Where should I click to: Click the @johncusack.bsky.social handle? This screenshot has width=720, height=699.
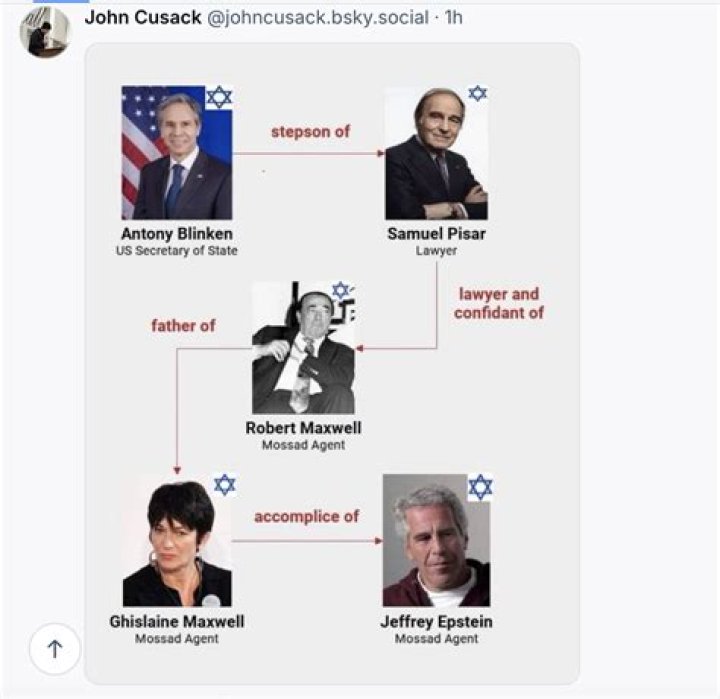tap(320, 17)
